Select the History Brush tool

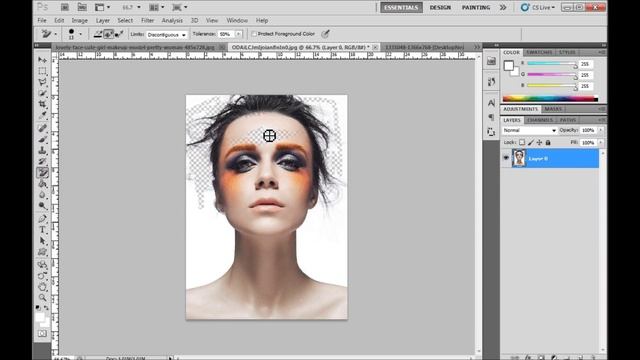(x=42, y=161)
